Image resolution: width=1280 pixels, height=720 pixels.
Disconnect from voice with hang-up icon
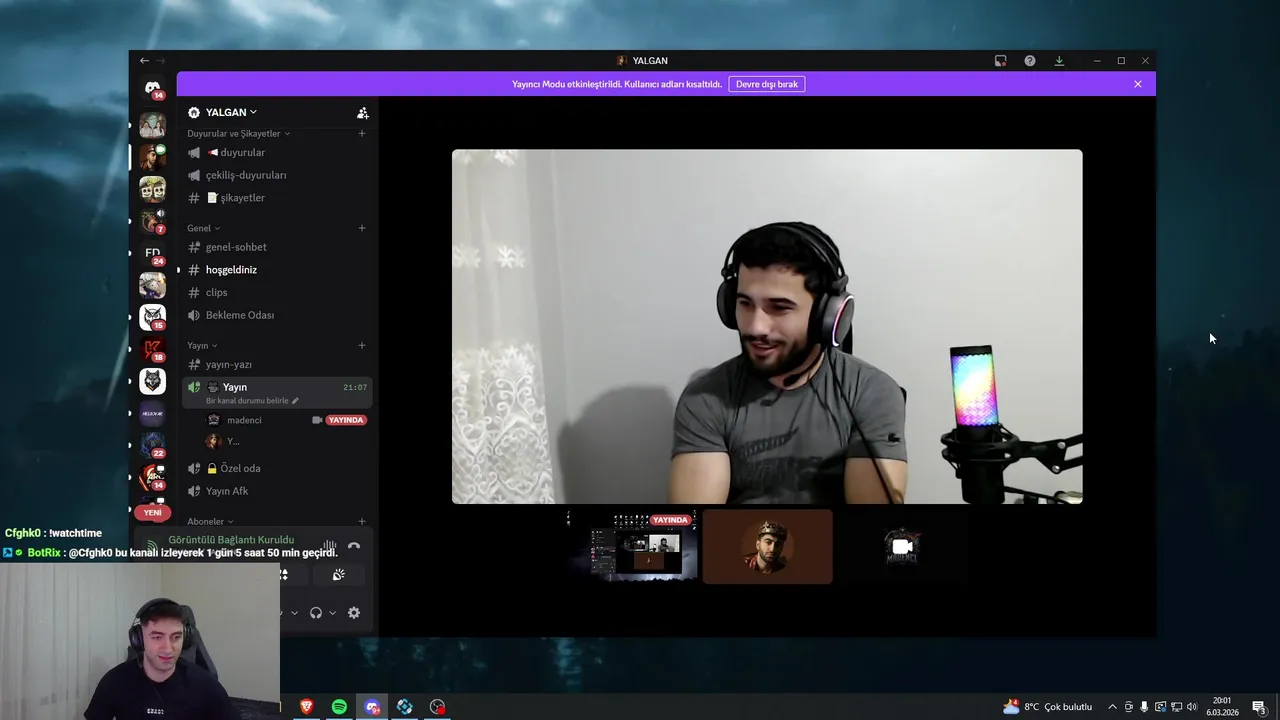click(x=354, y=547)
